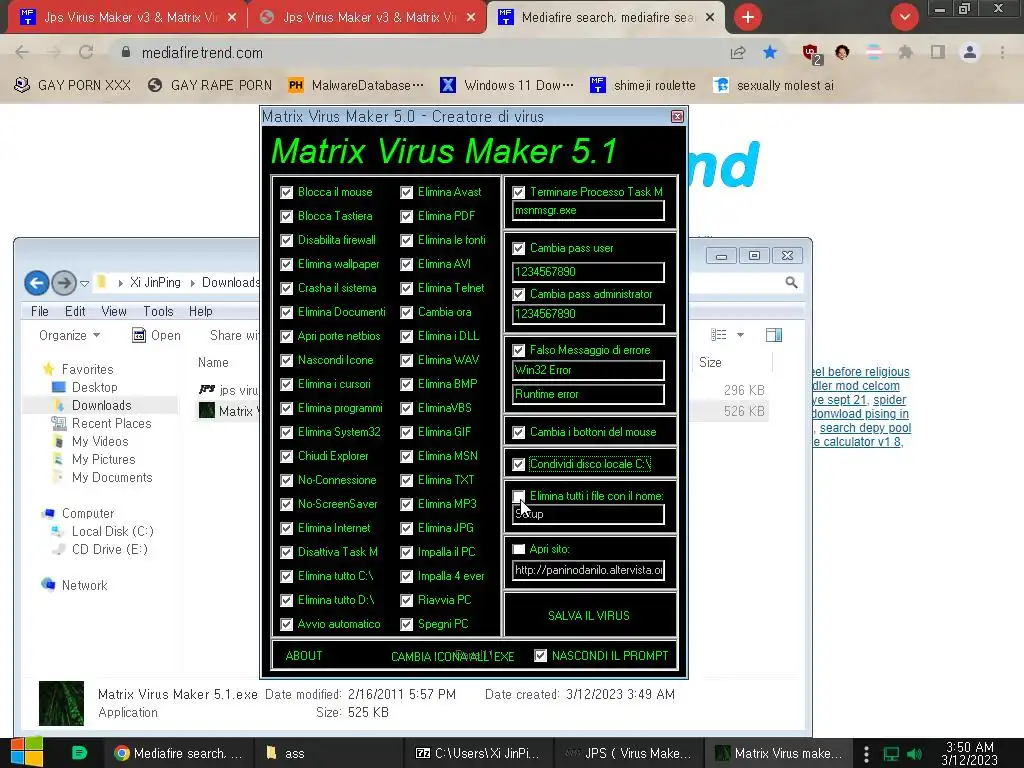
Task: Uncheck Crasha il sistema checkbox
Action: 287,288
